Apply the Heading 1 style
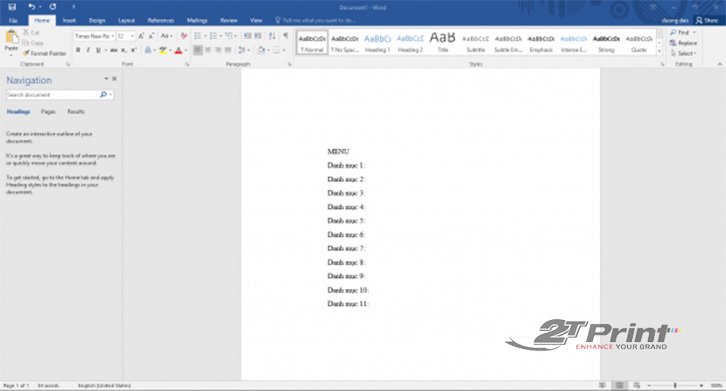The width and height of the screenshot is (726, 391). (x=377, y=43)
